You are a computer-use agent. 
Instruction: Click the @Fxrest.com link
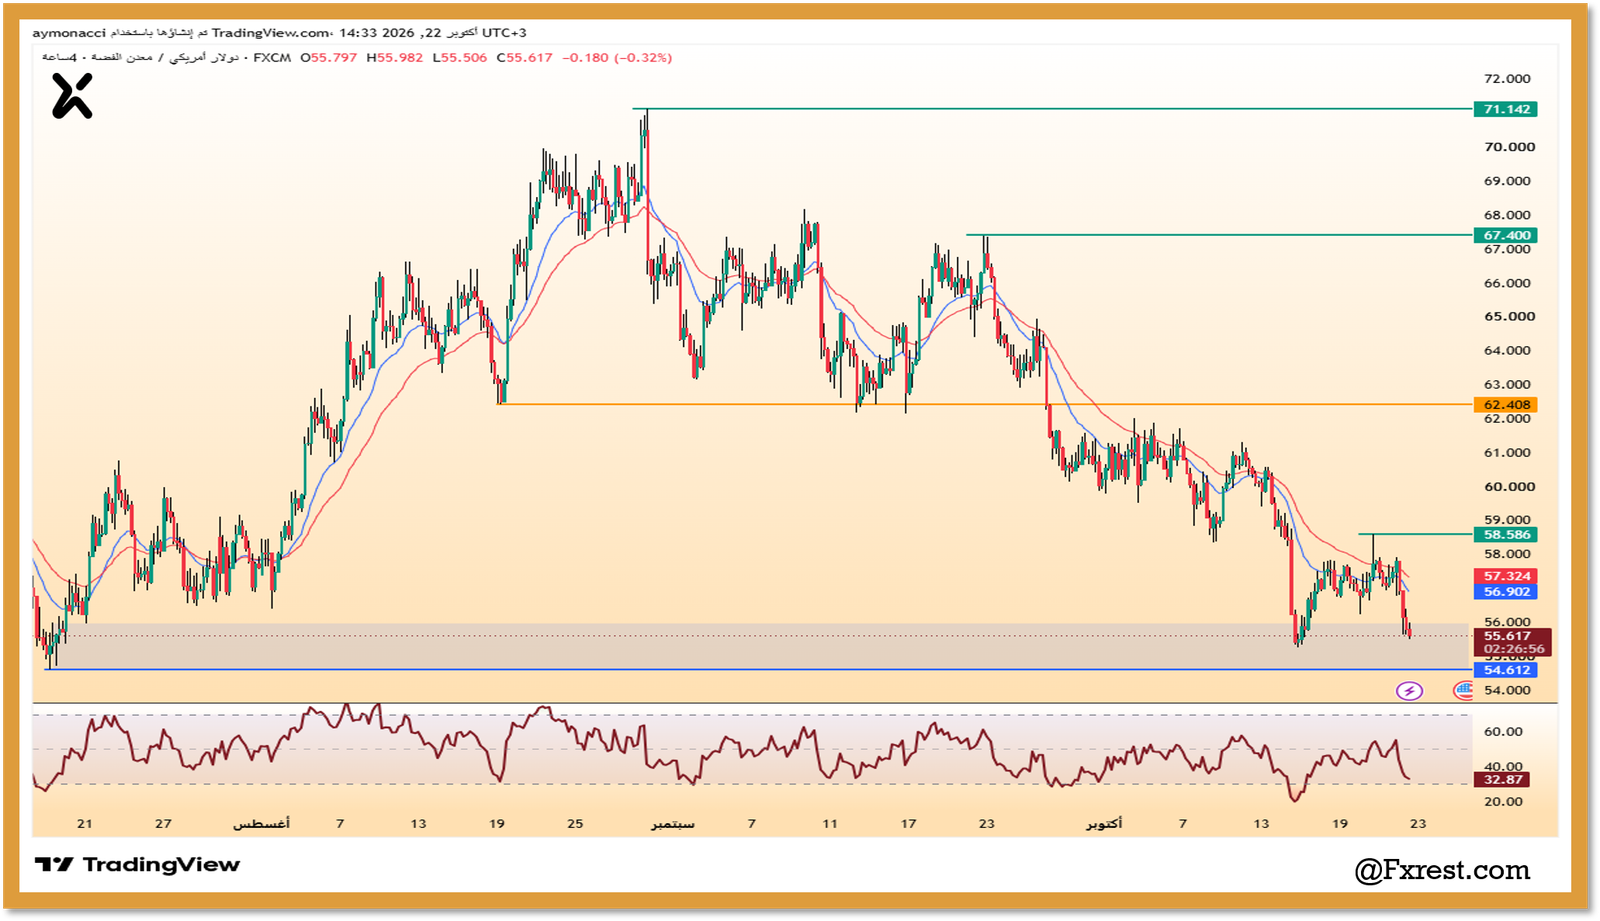[x=1442, y=871]
